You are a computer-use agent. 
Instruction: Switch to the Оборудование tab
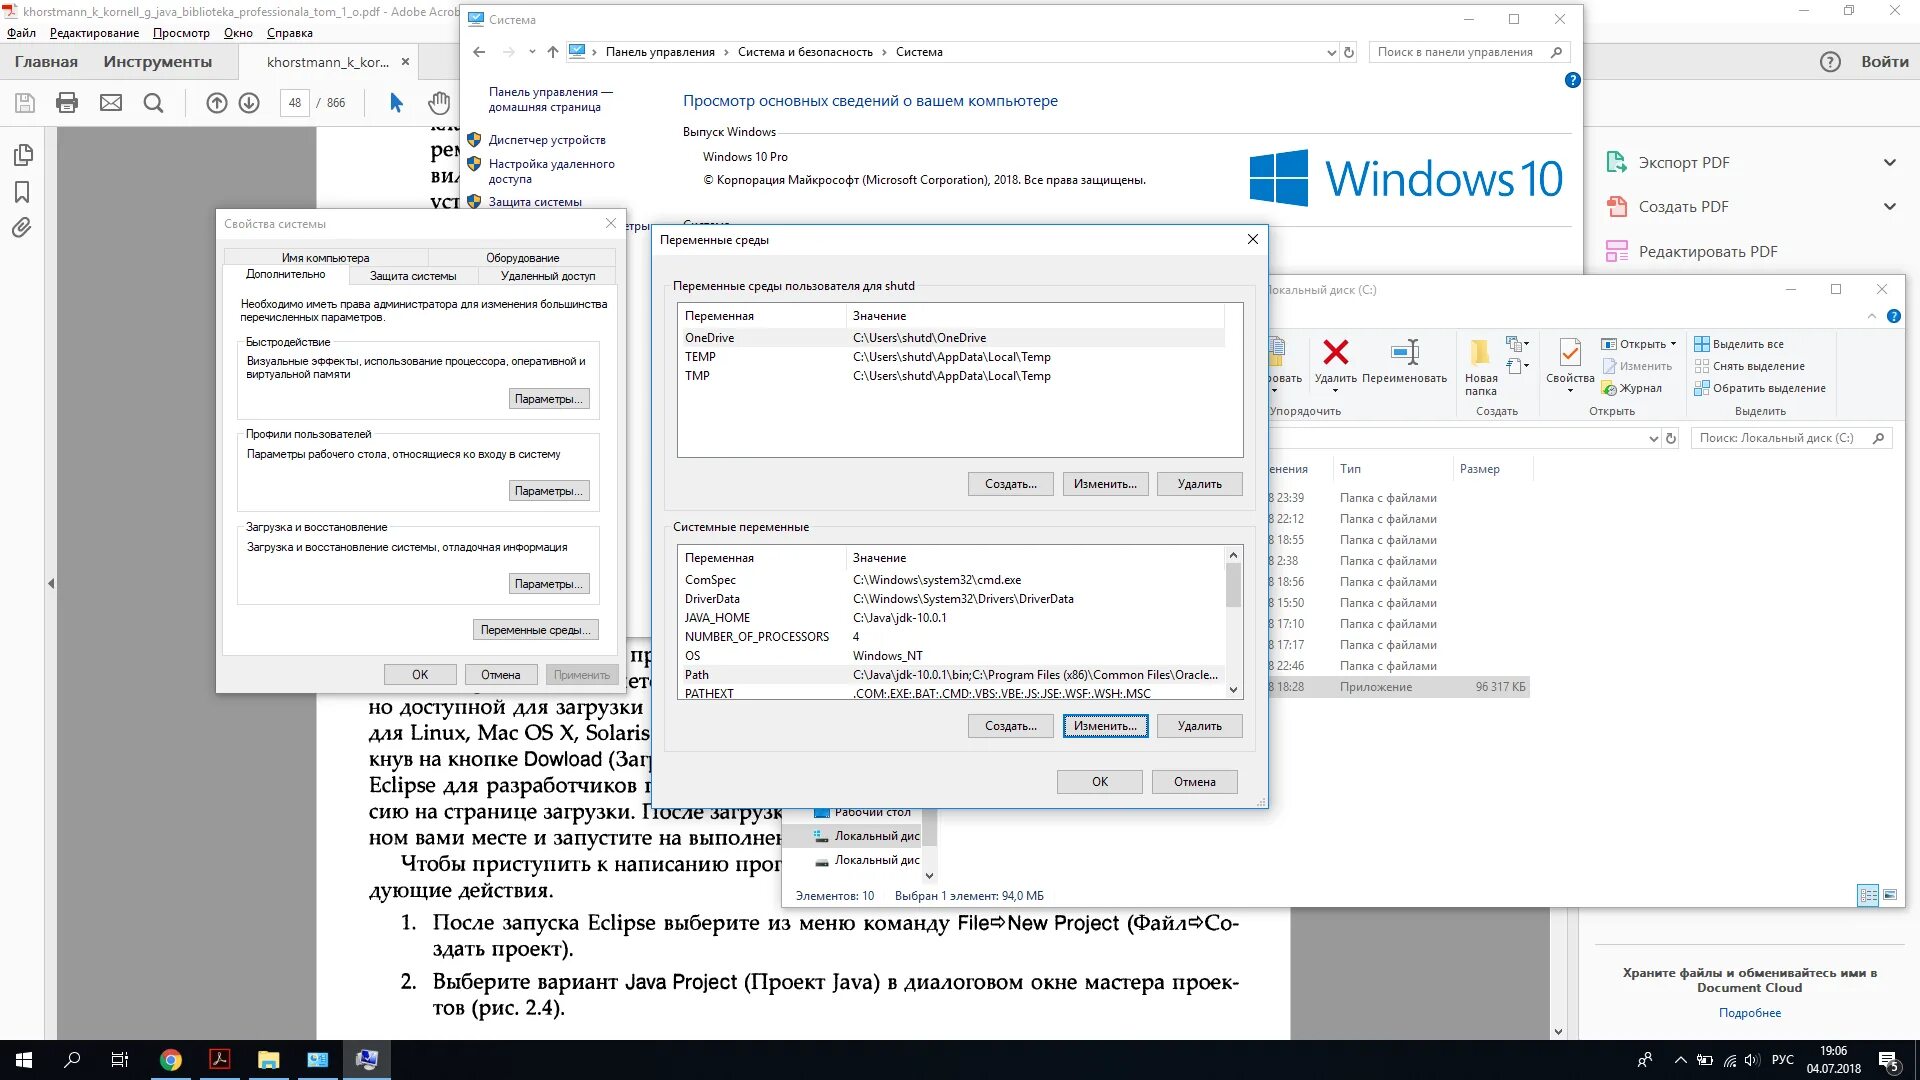[522, 258]
